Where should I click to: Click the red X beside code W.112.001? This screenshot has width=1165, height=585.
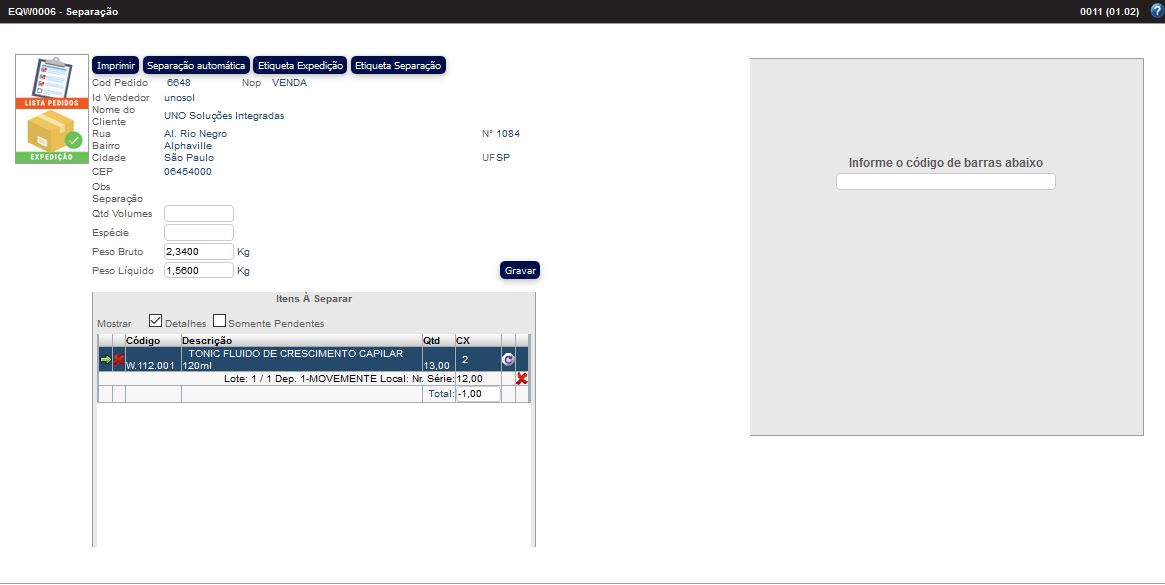(119, 359)
